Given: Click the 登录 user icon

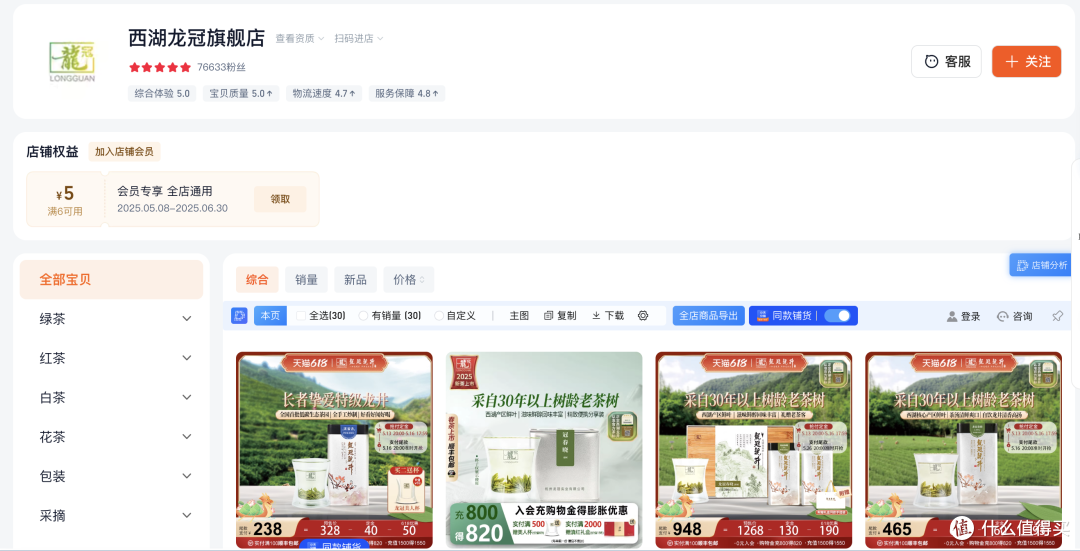Looking at the screenshot, I should pyautogui.click(x=952, y=316).
